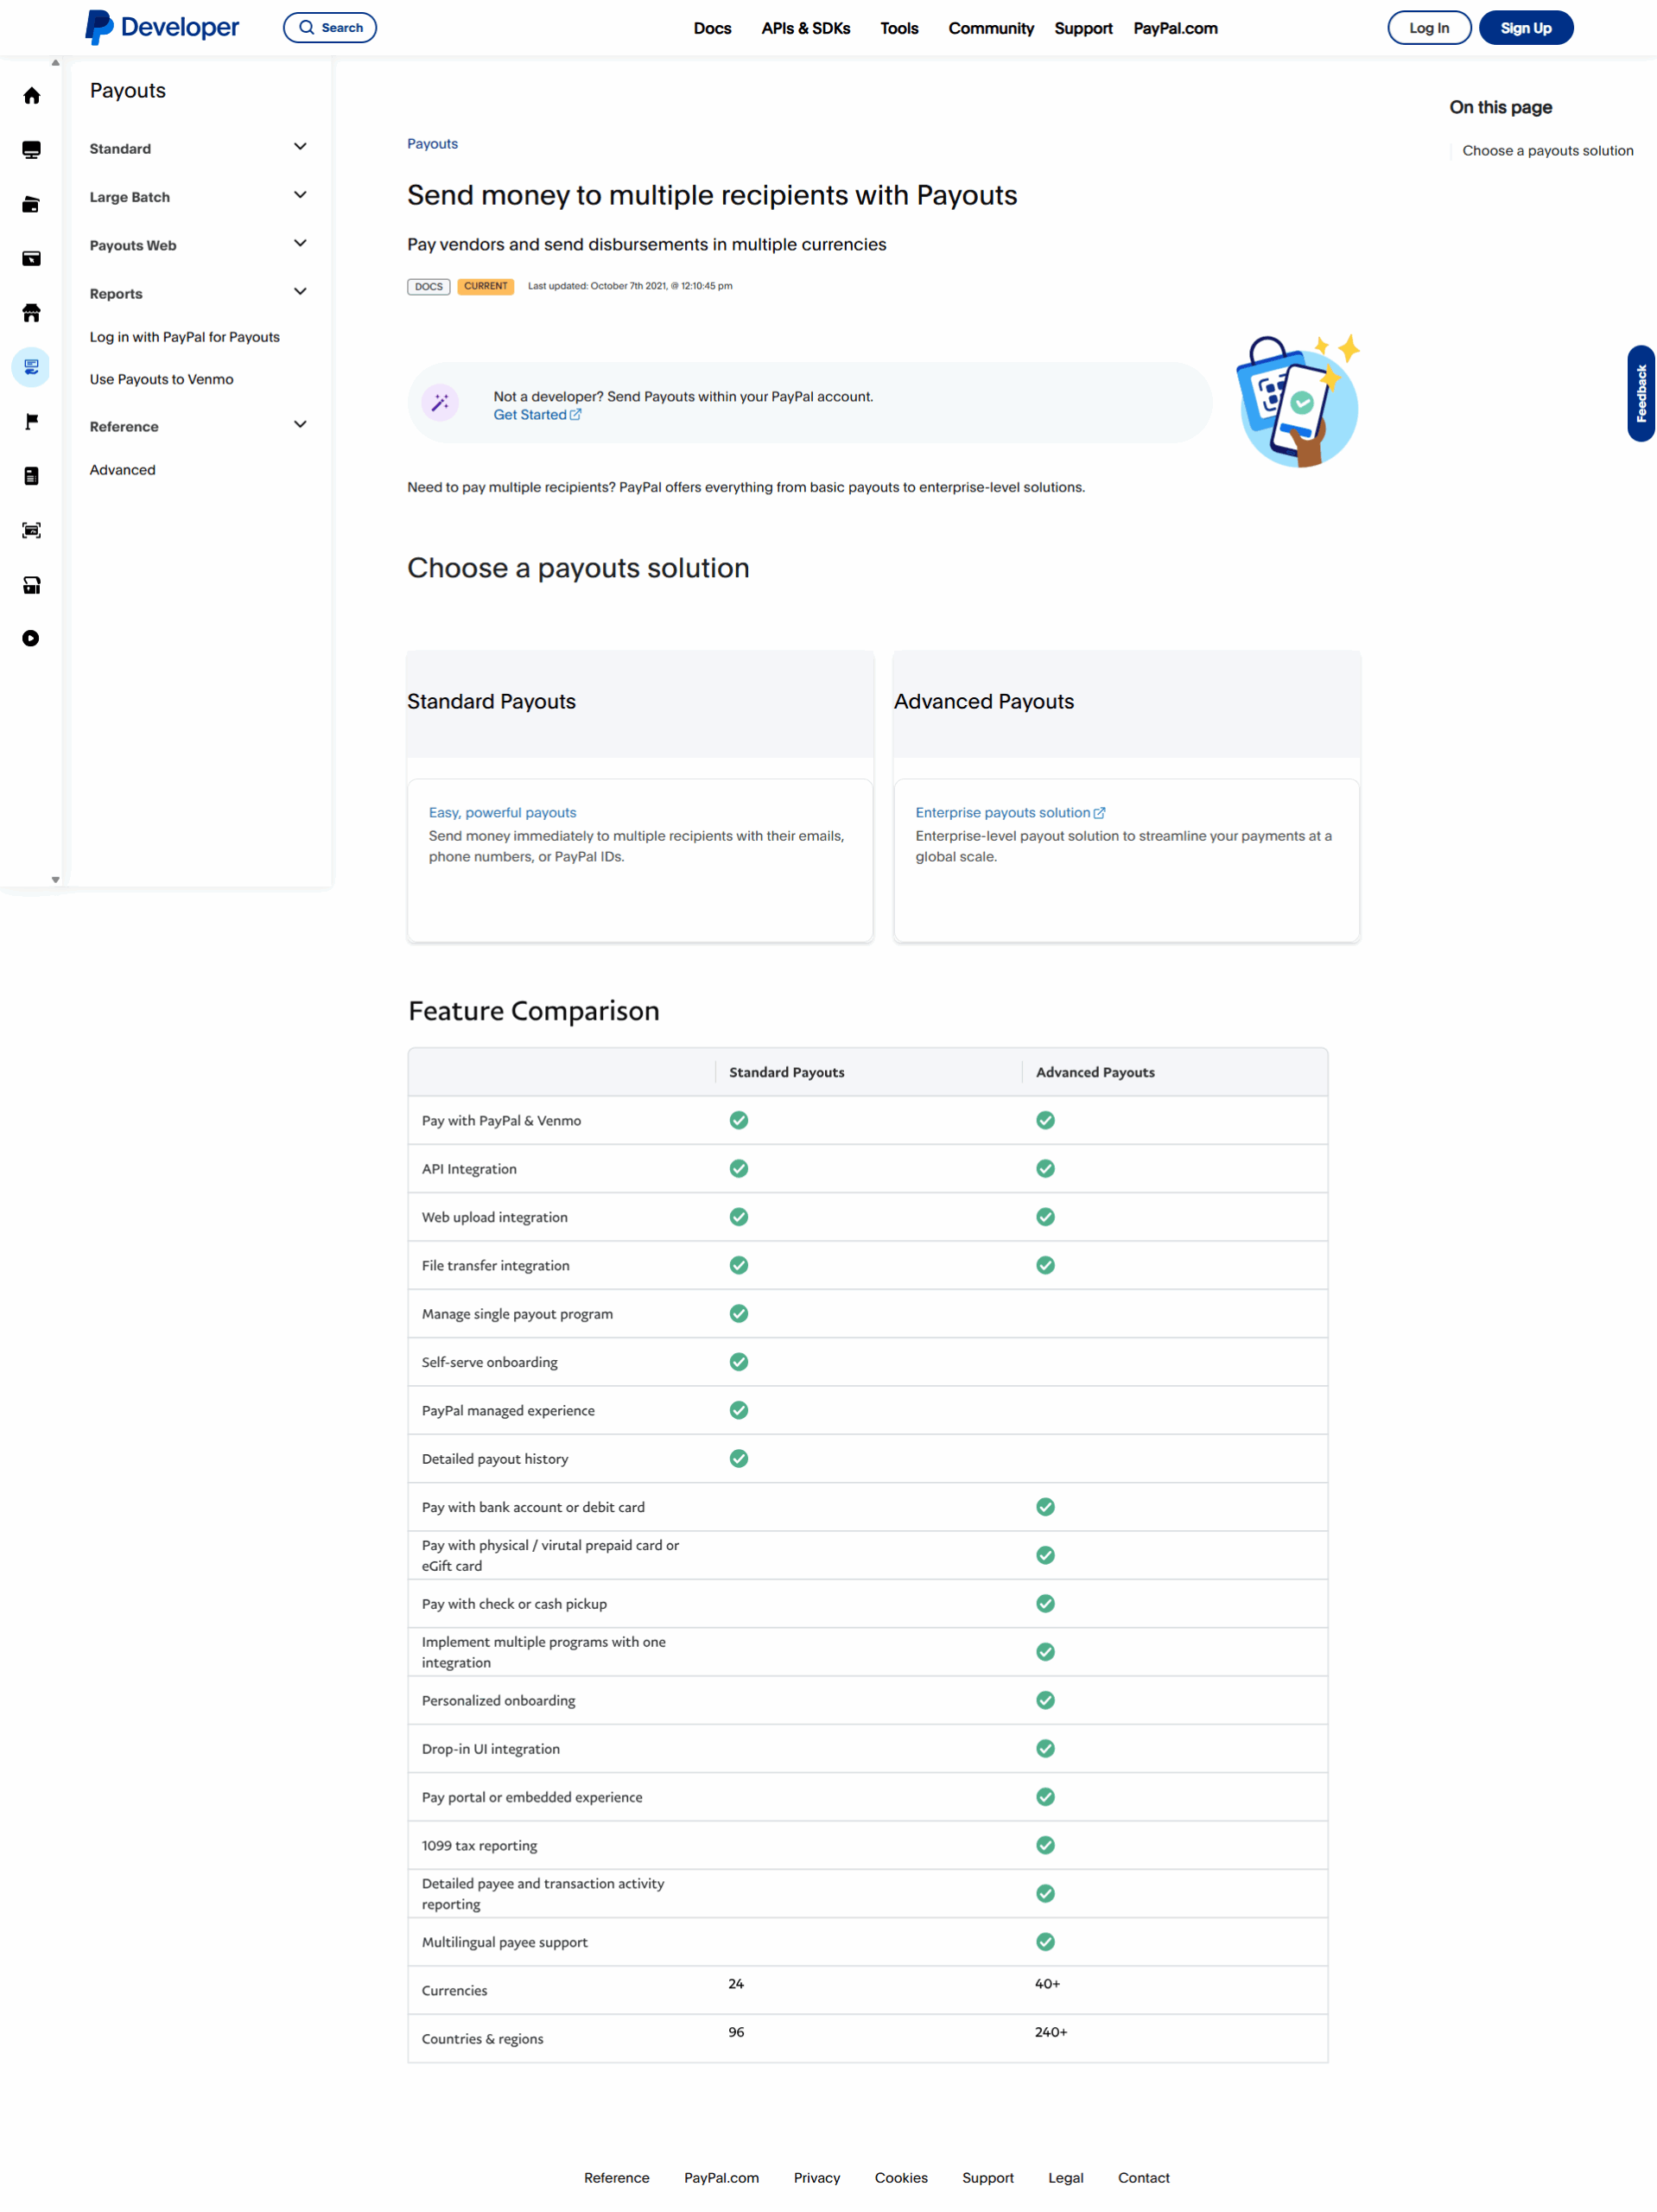This screenshot has width=1657, height=2212.
Task: Open the Advanced sidebar link
Action: 123,470
